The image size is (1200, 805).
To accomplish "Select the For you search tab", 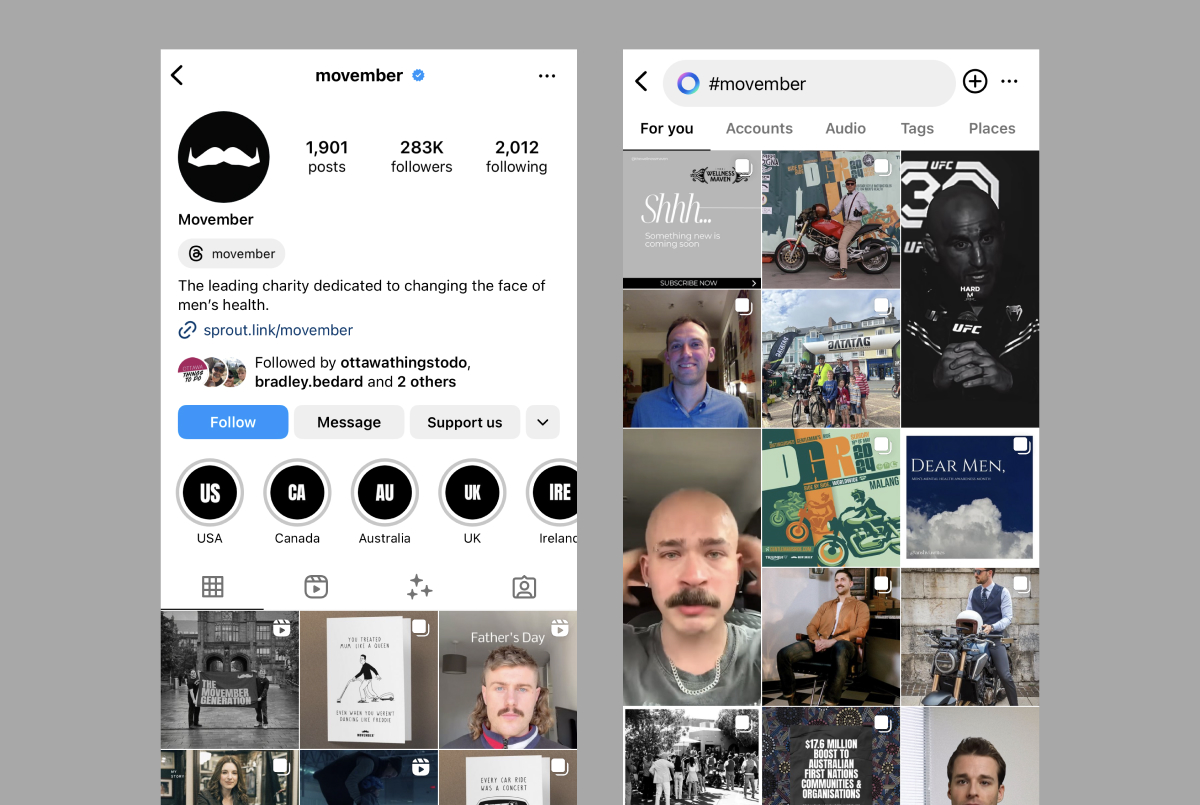I will pyautogui.click(x=667, y=128).
